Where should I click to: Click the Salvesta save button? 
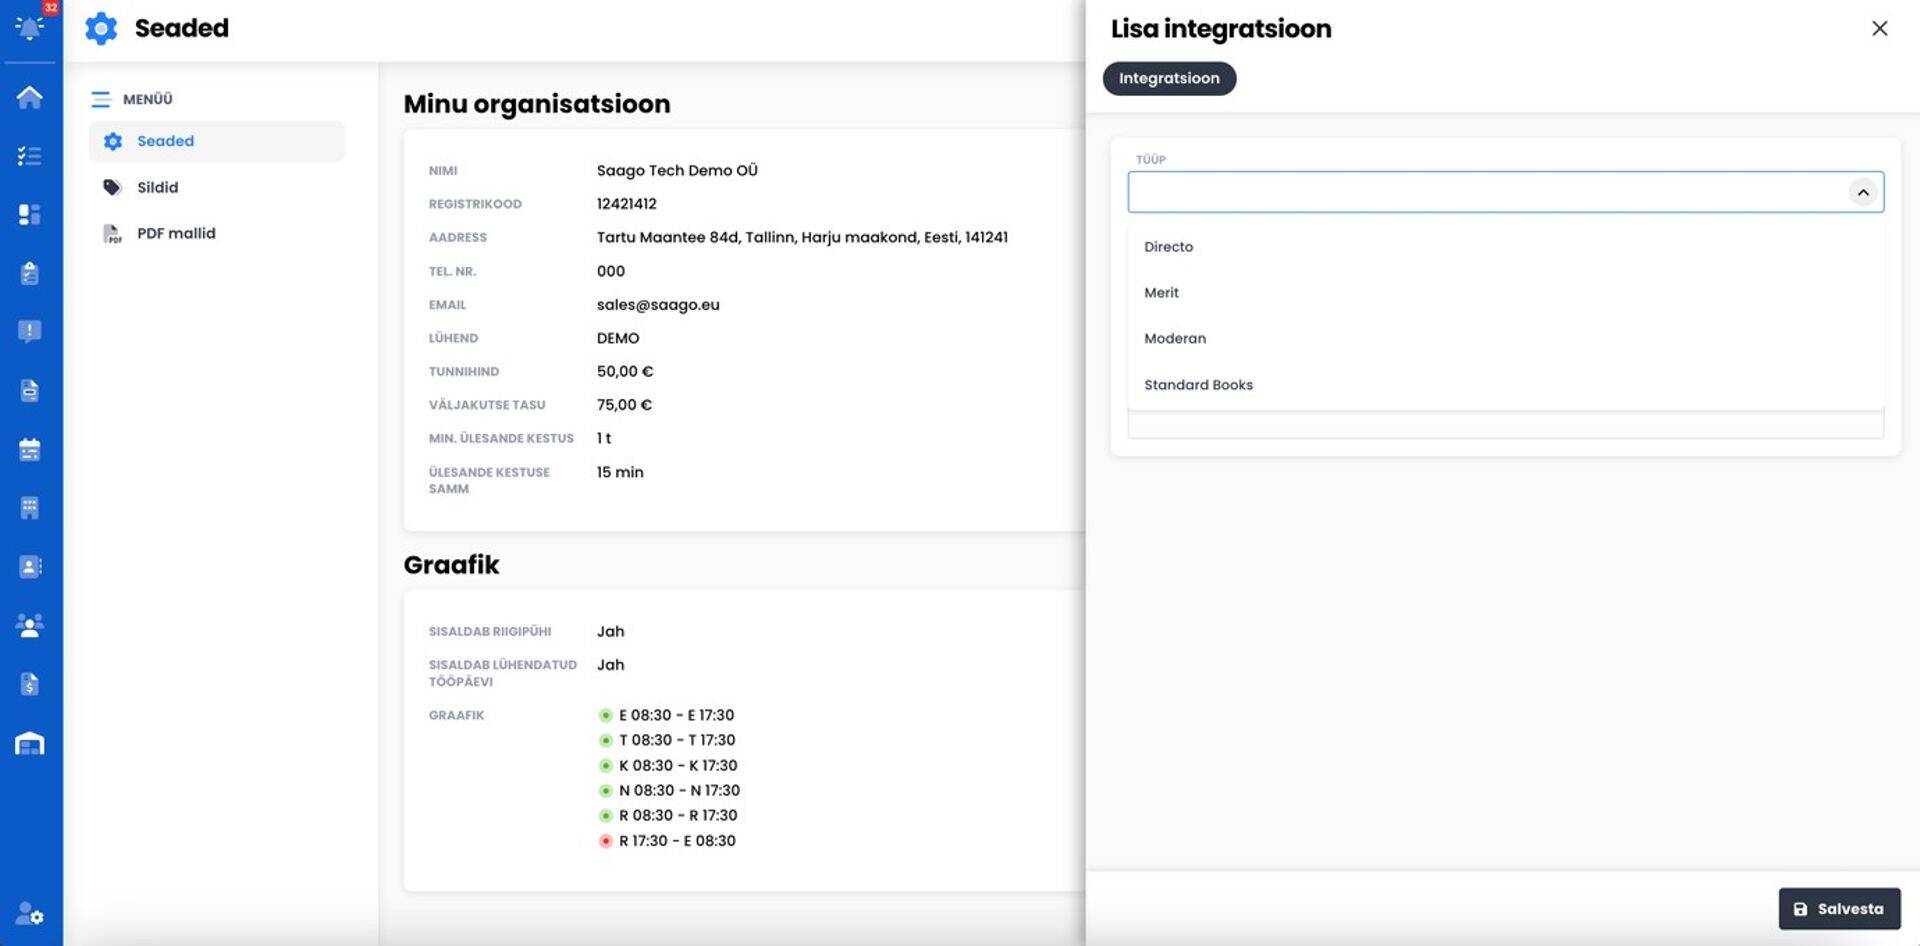(x=1838, y=909)
